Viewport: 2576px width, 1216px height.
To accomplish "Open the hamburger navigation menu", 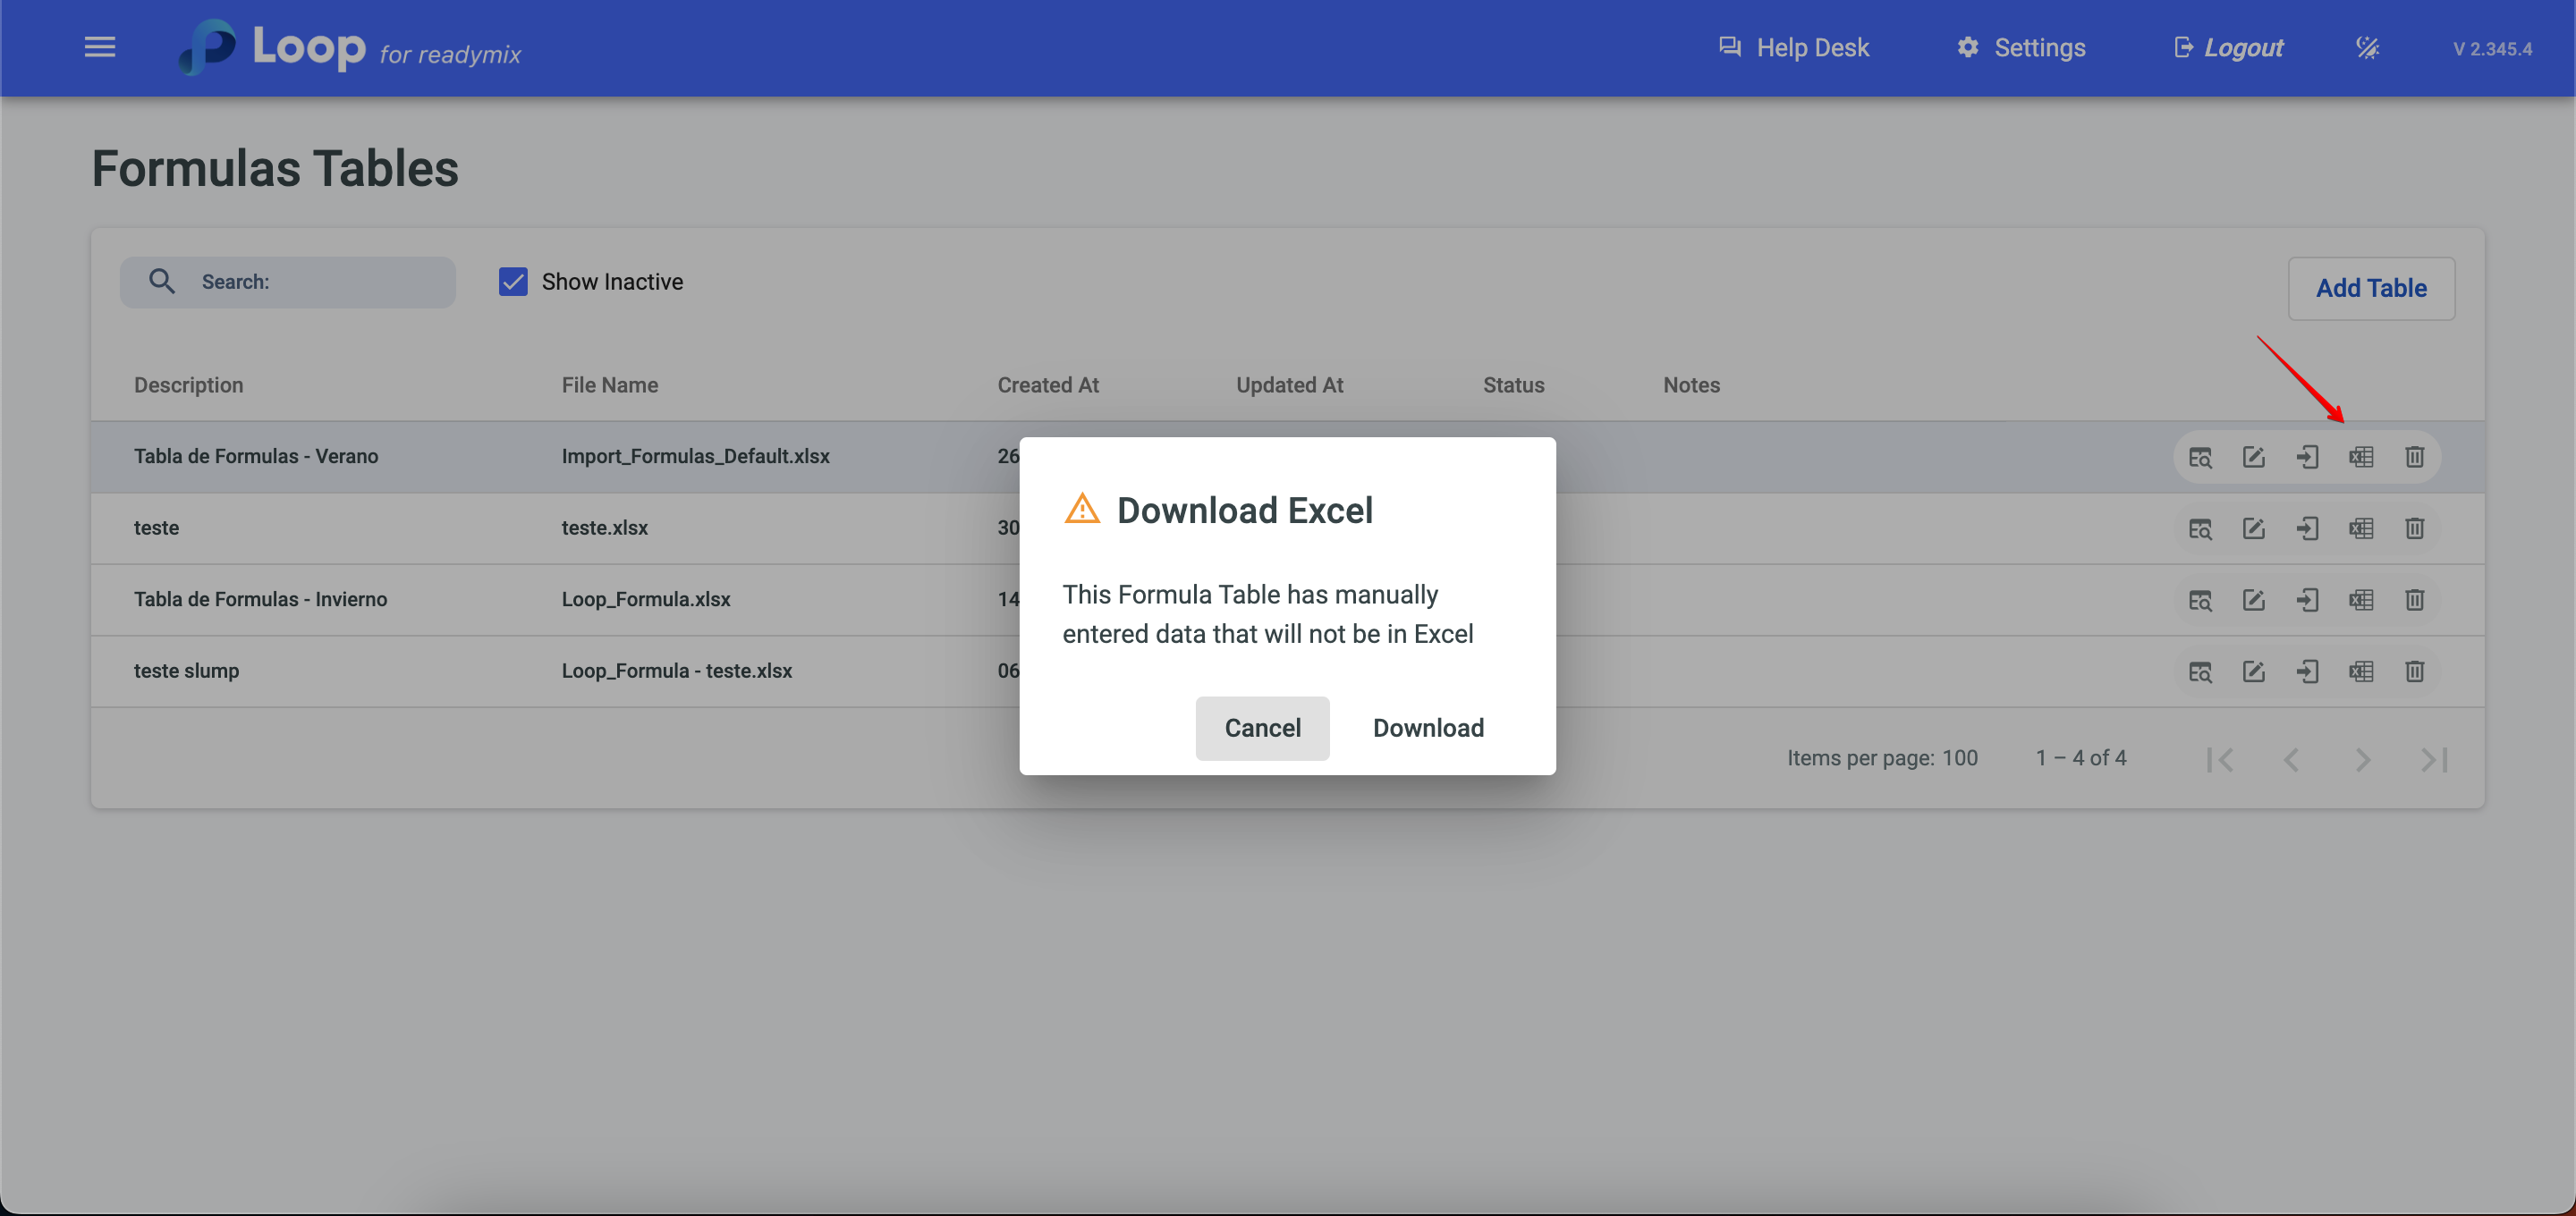I will (x=99, y=47).
